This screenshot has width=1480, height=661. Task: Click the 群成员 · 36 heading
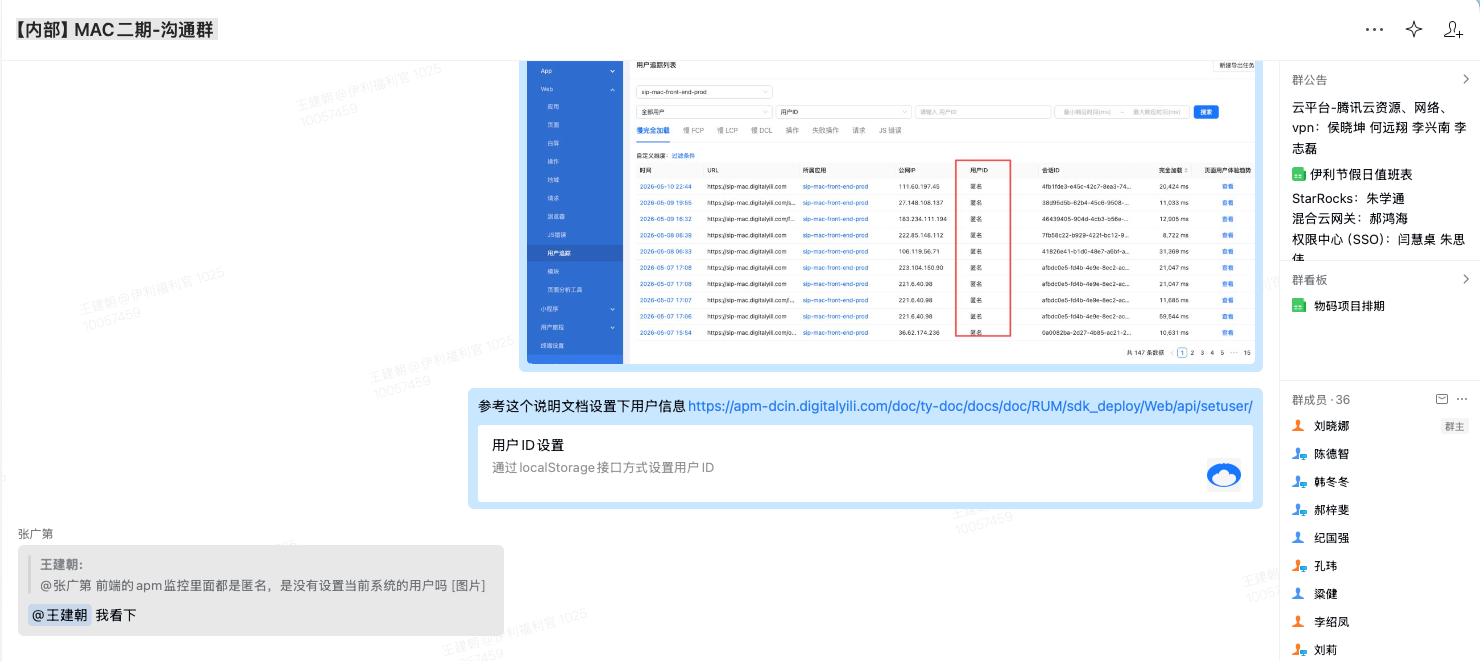[1321, 399]
